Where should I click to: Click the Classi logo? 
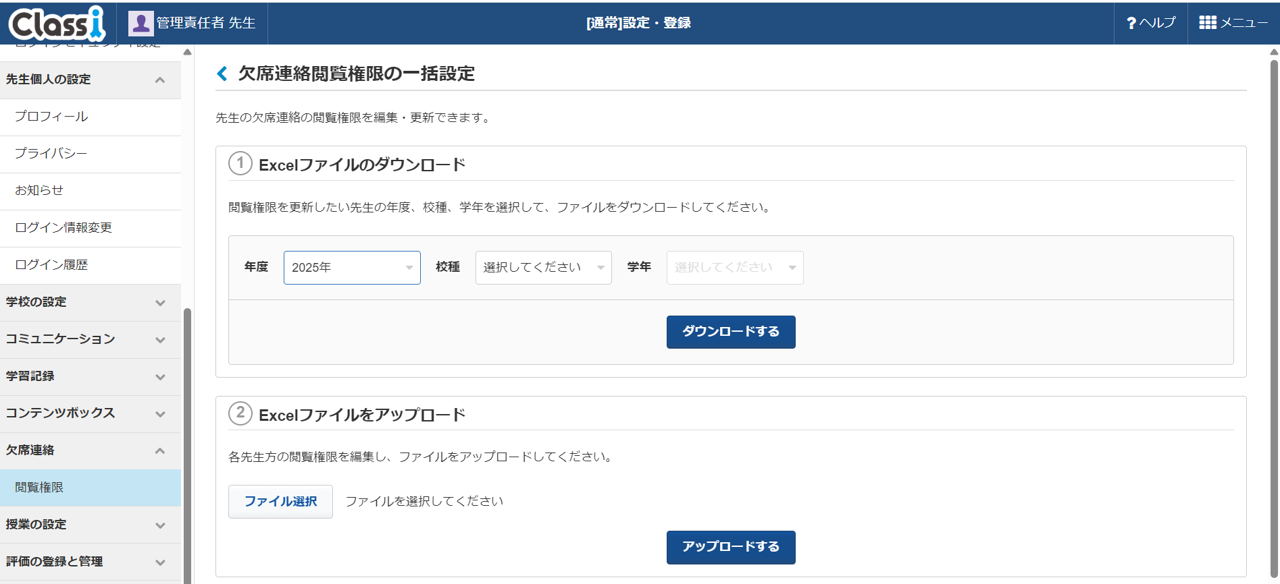(56, 22)
